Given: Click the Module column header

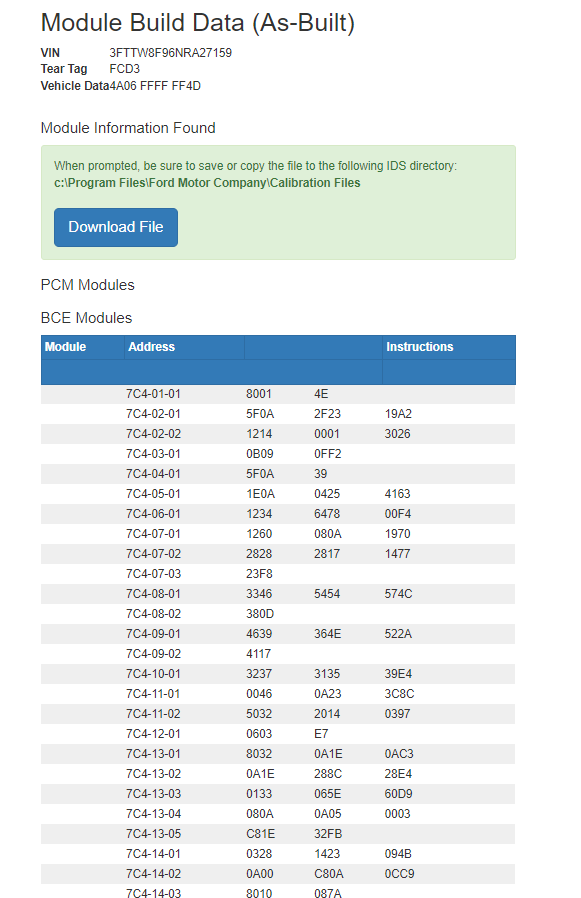Looking at the screenshot, I should 65,346.
